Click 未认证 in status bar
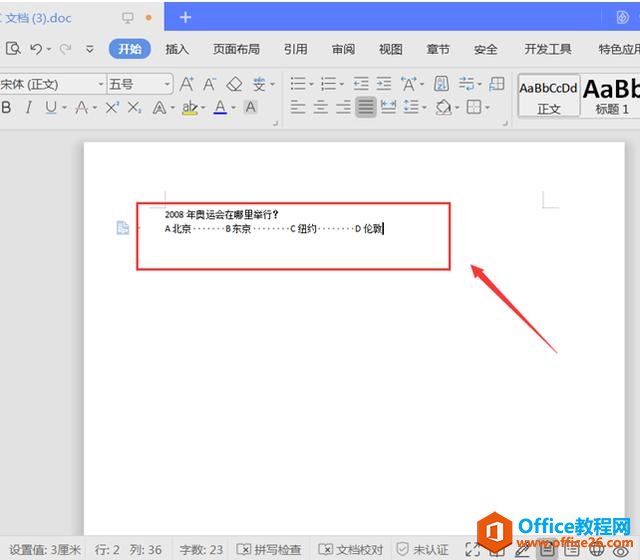Image resolution: width=640 pixels, height=560 pixels. coord(423,550)
